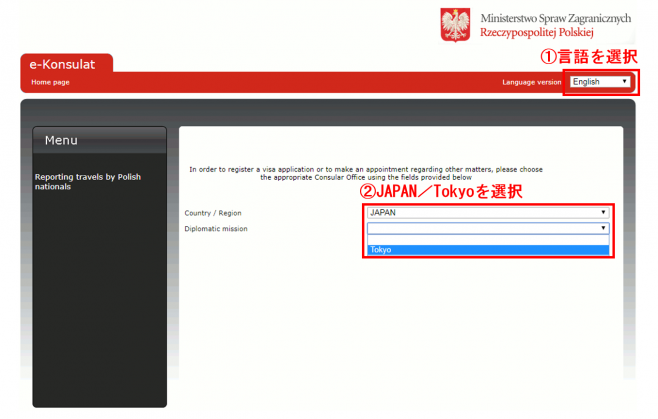658x419 pixels.
Task: Click the arrow of the JAPAN dropdown
Action: click(603, 212)
